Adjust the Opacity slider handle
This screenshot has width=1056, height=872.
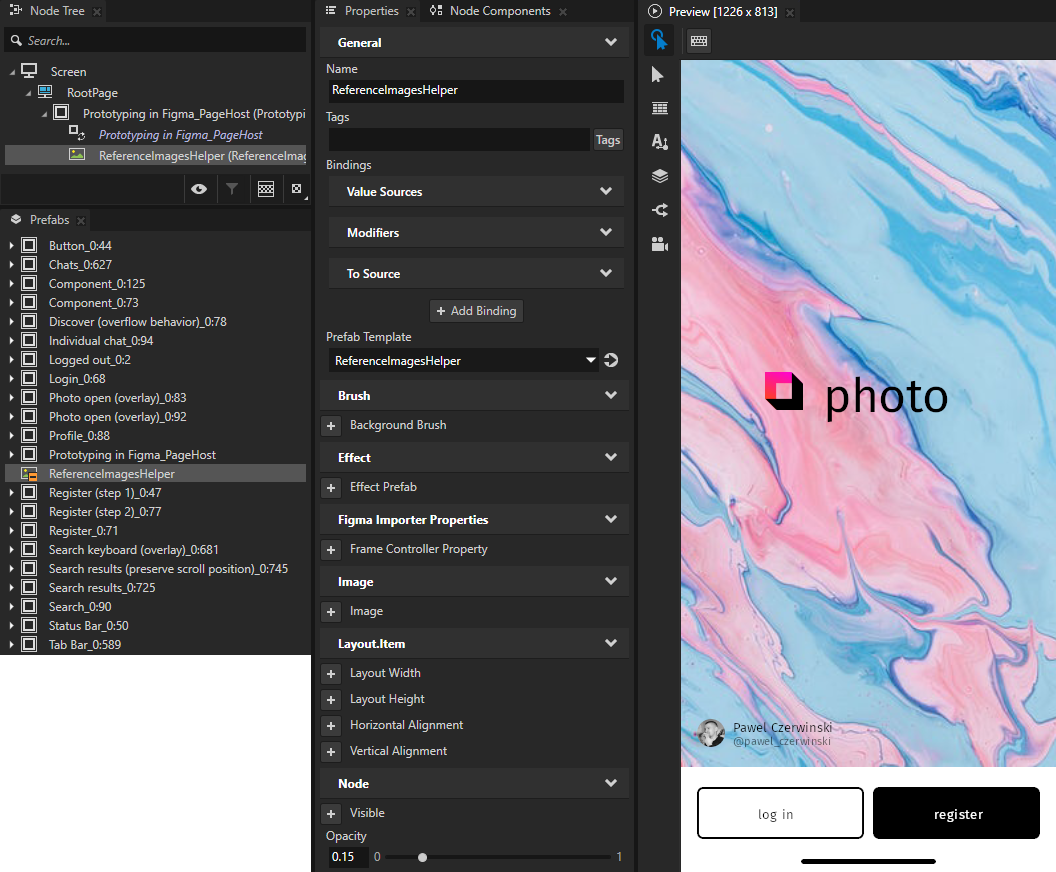coord(422,857)
